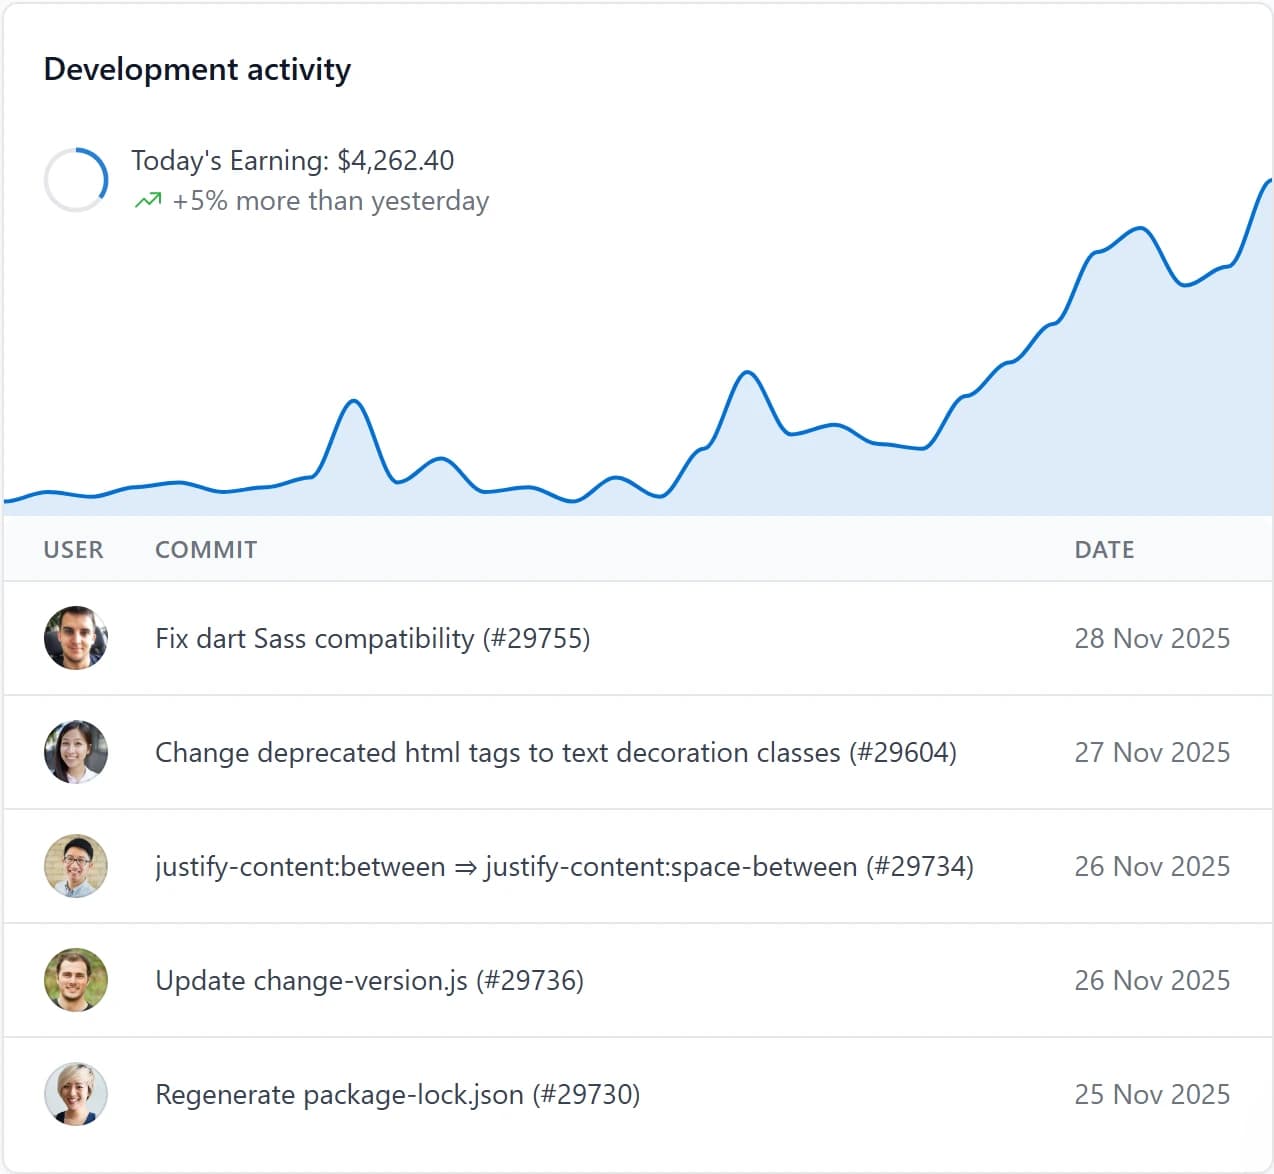Open the justify-content:space-between (#29734) commit
The height and width of the screenshot is (1174, 1274).
click(565, 866)
